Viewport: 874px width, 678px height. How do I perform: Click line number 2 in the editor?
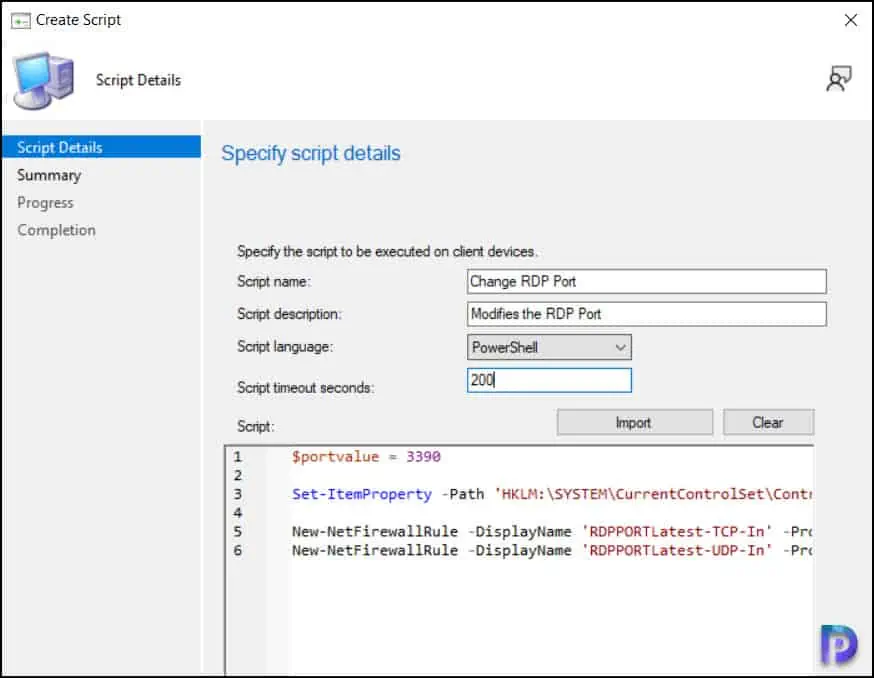[238, 476]
